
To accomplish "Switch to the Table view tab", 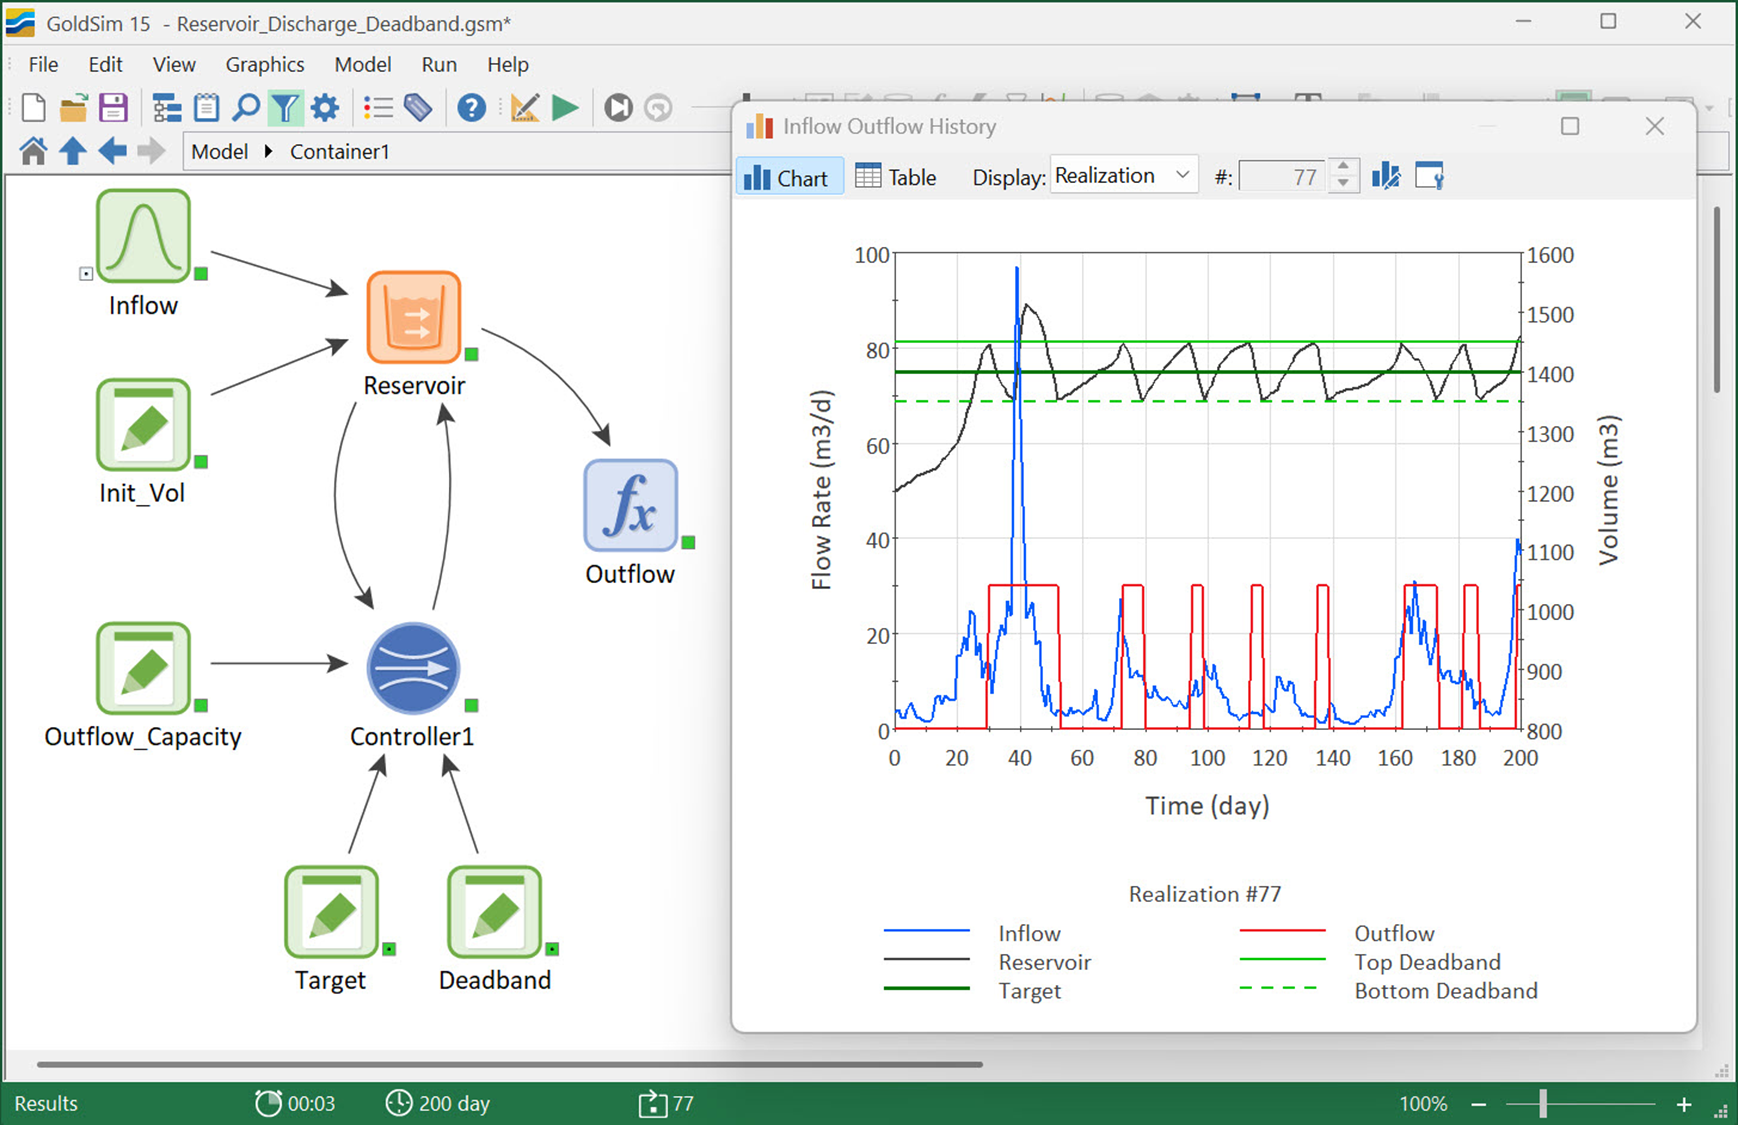I will click(x=896, y=177).
